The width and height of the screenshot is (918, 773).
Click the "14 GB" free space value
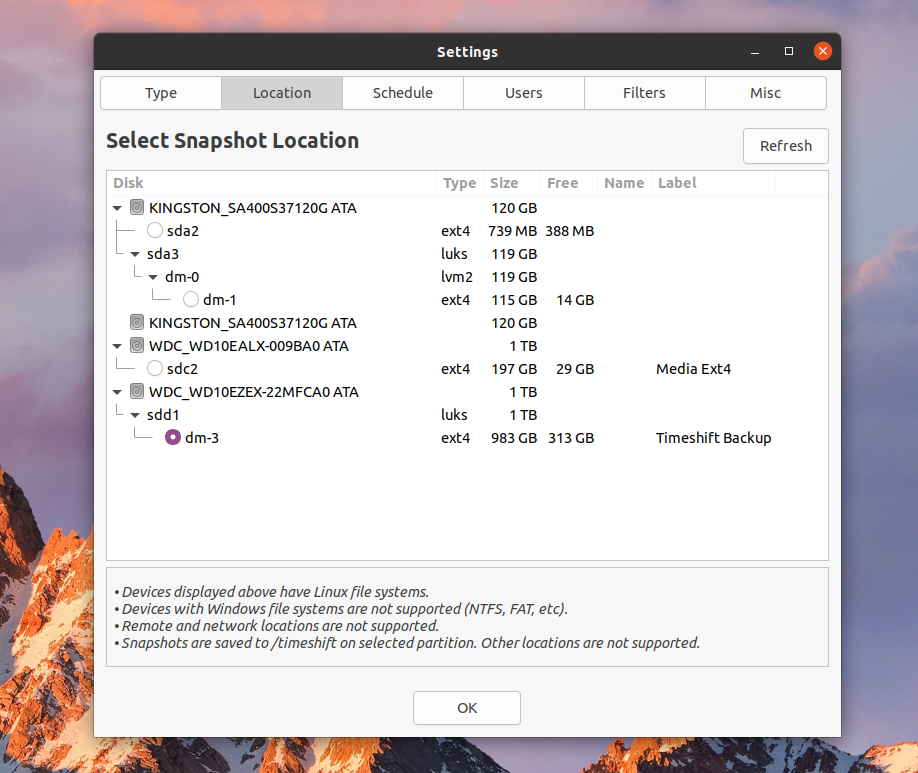coord(575,300)
